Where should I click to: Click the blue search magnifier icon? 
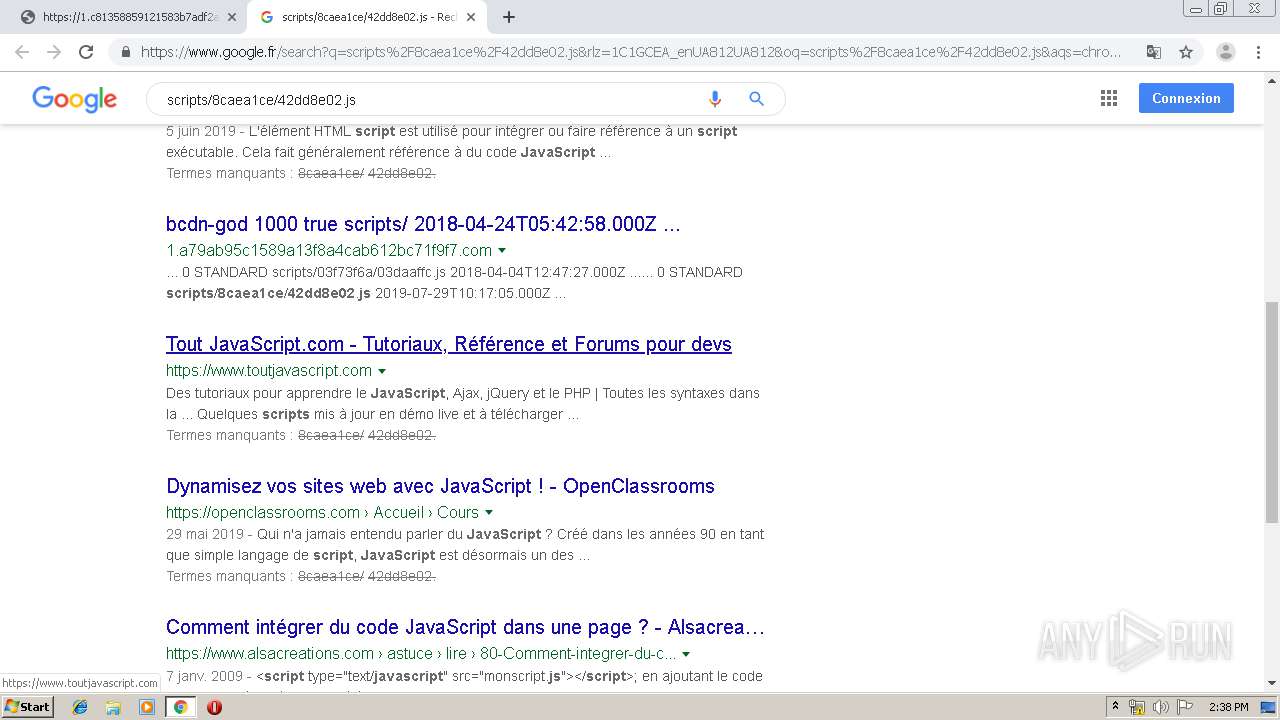757,99
